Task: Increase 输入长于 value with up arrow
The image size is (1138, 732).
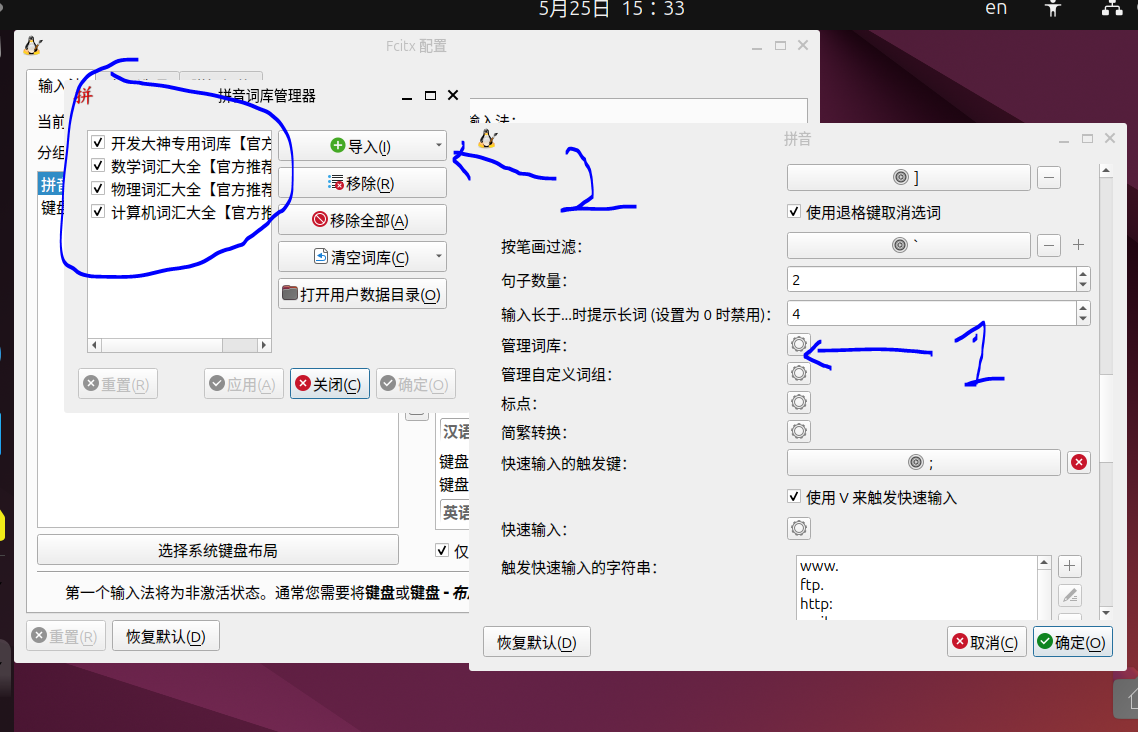Action: (1083, 308)
